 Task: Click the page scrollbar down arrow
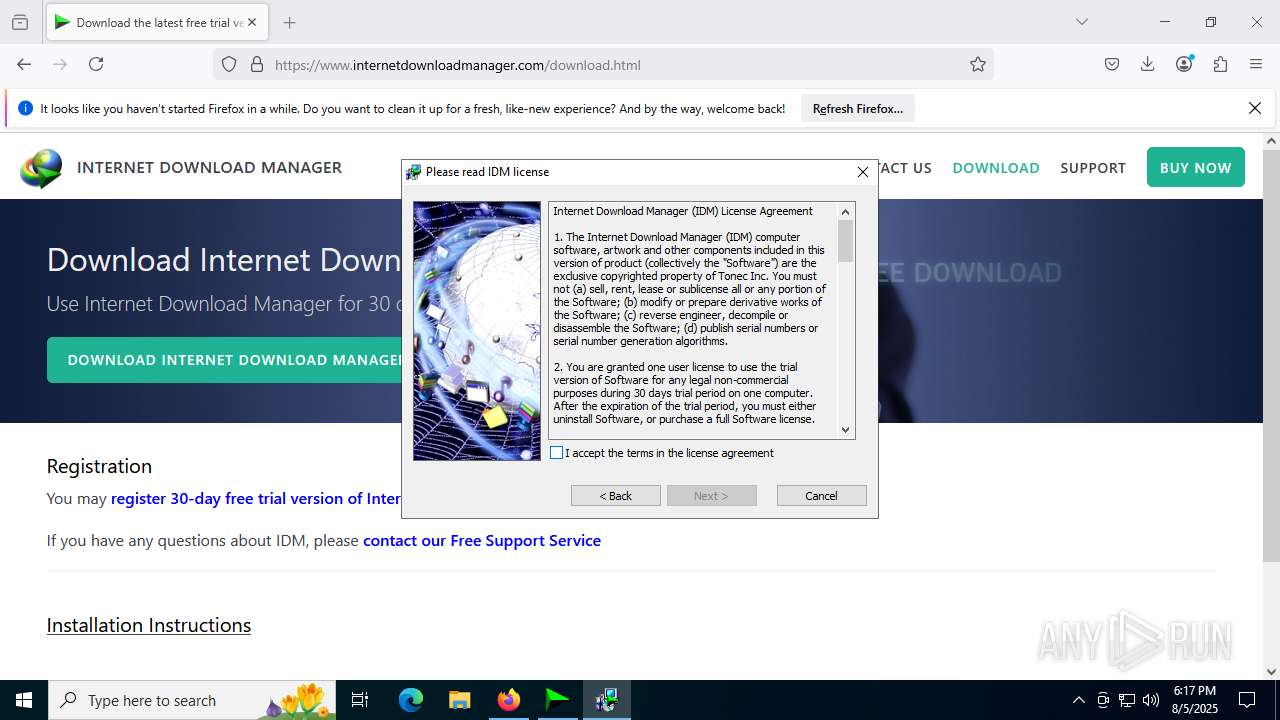click(1271, 672)
